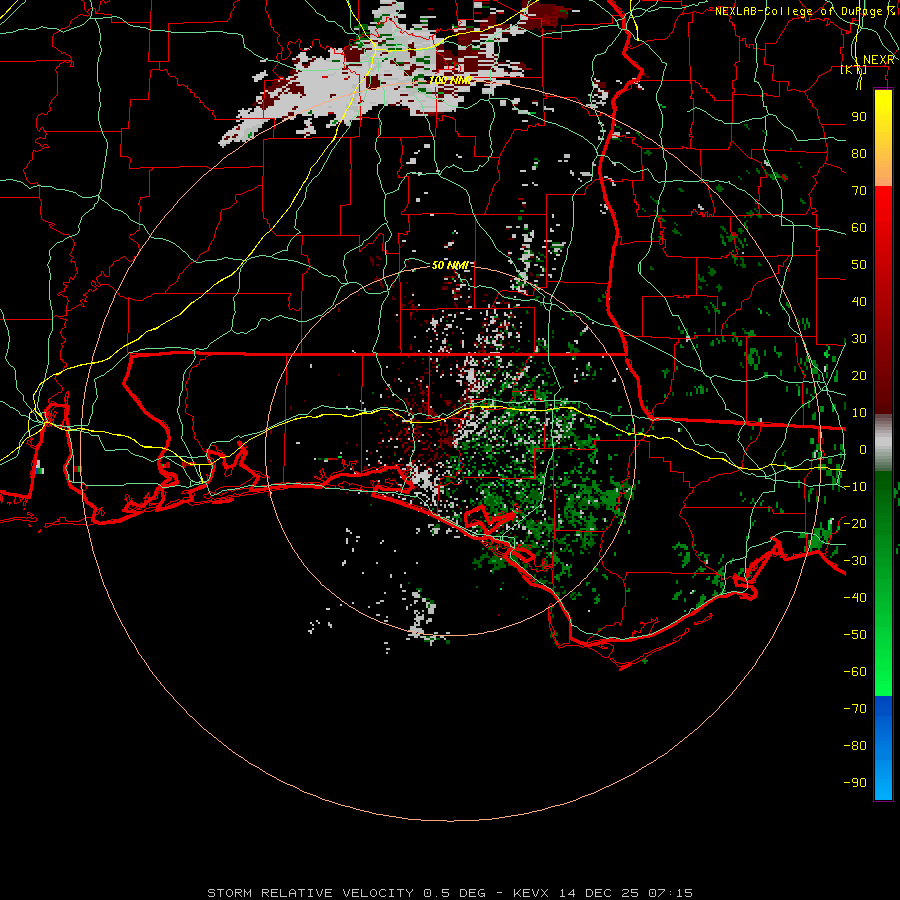The width and height of the screenshot is (900, 900).
Task: Pick the gray zero-velocity segment of color bar
Action: [883, 443]
